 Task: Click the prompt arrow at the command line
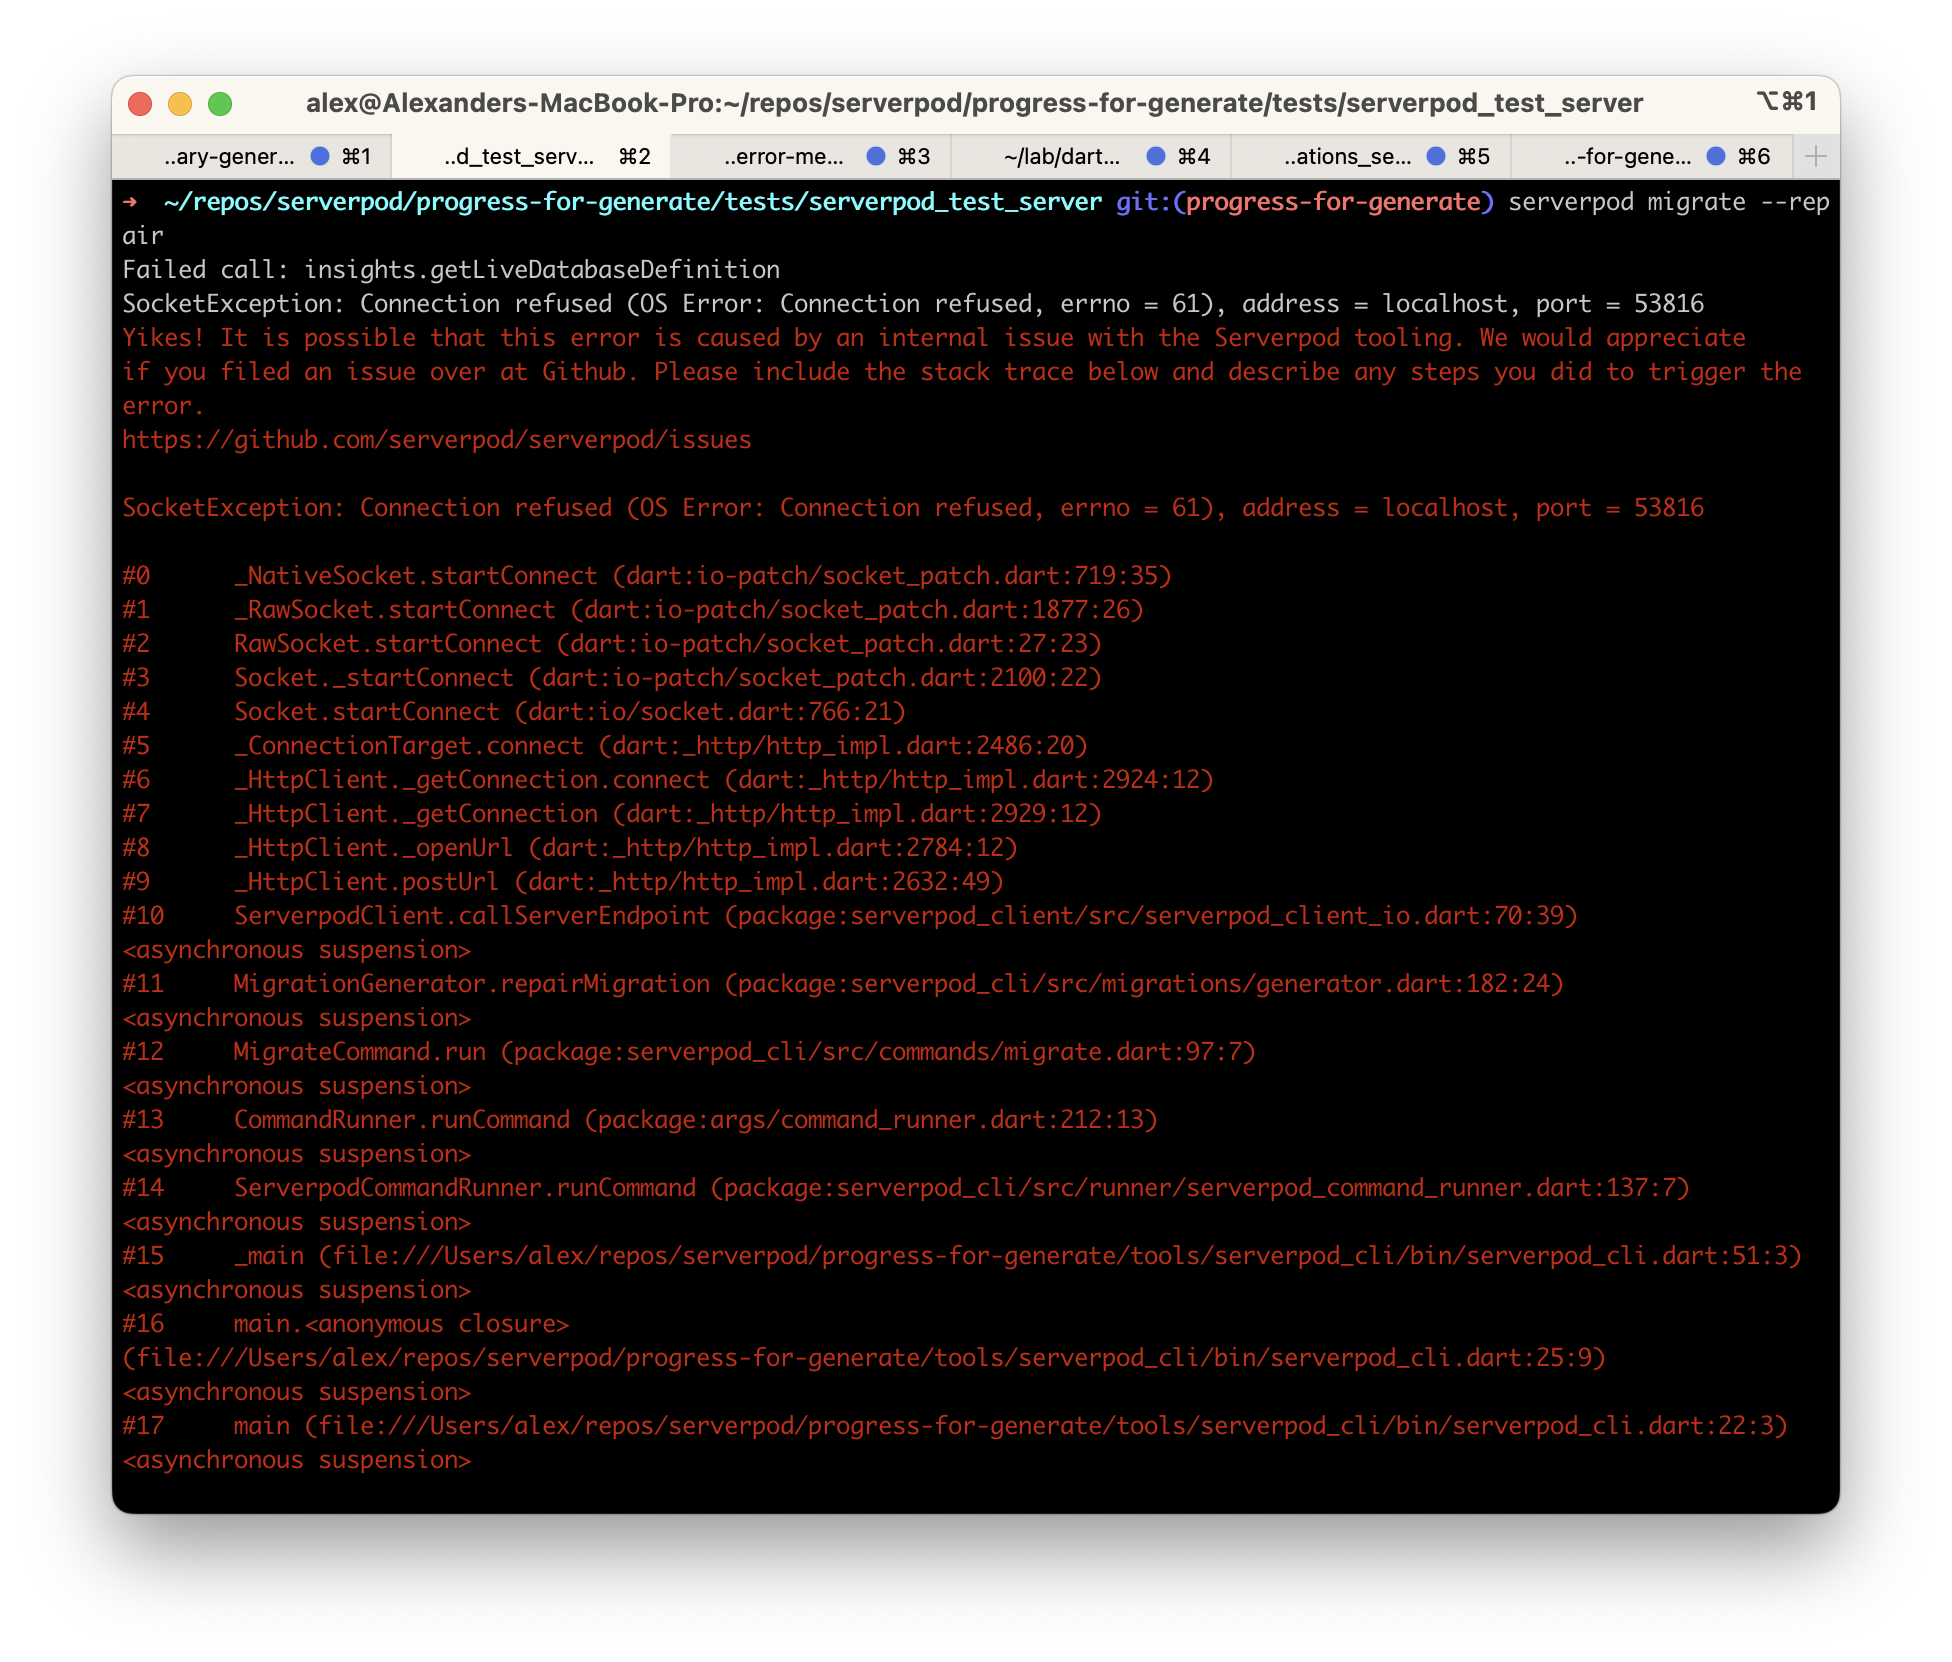pos(131,201)
